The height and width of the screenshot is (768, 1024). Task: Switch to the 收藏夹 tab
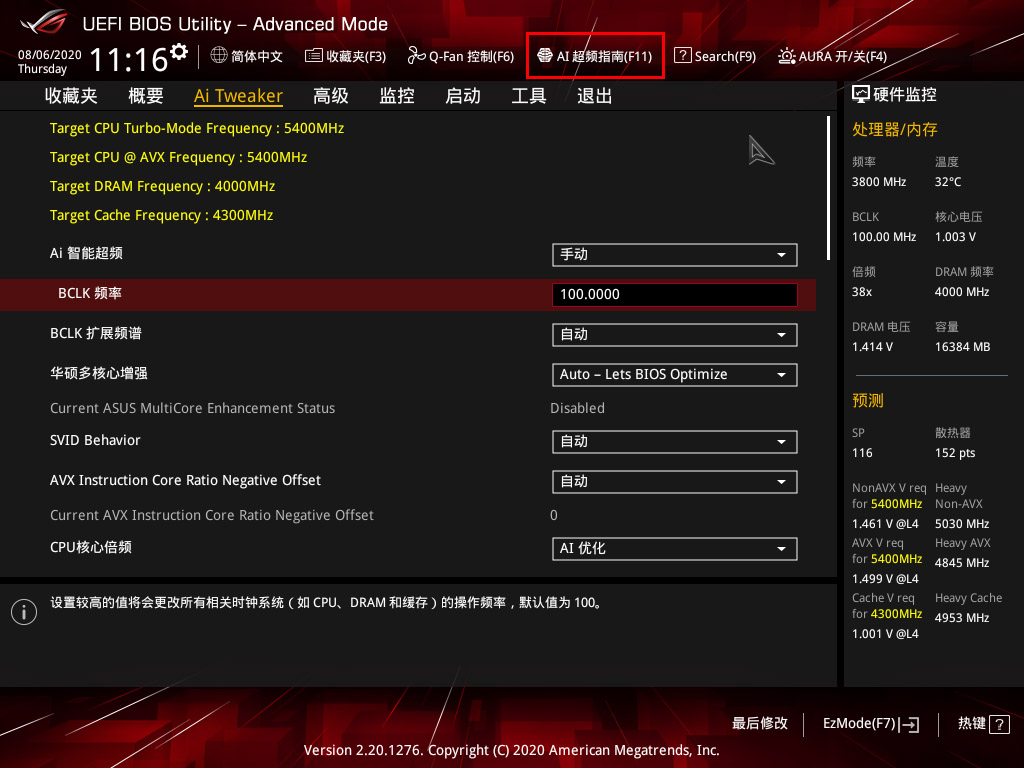click(x=71, y=96)
